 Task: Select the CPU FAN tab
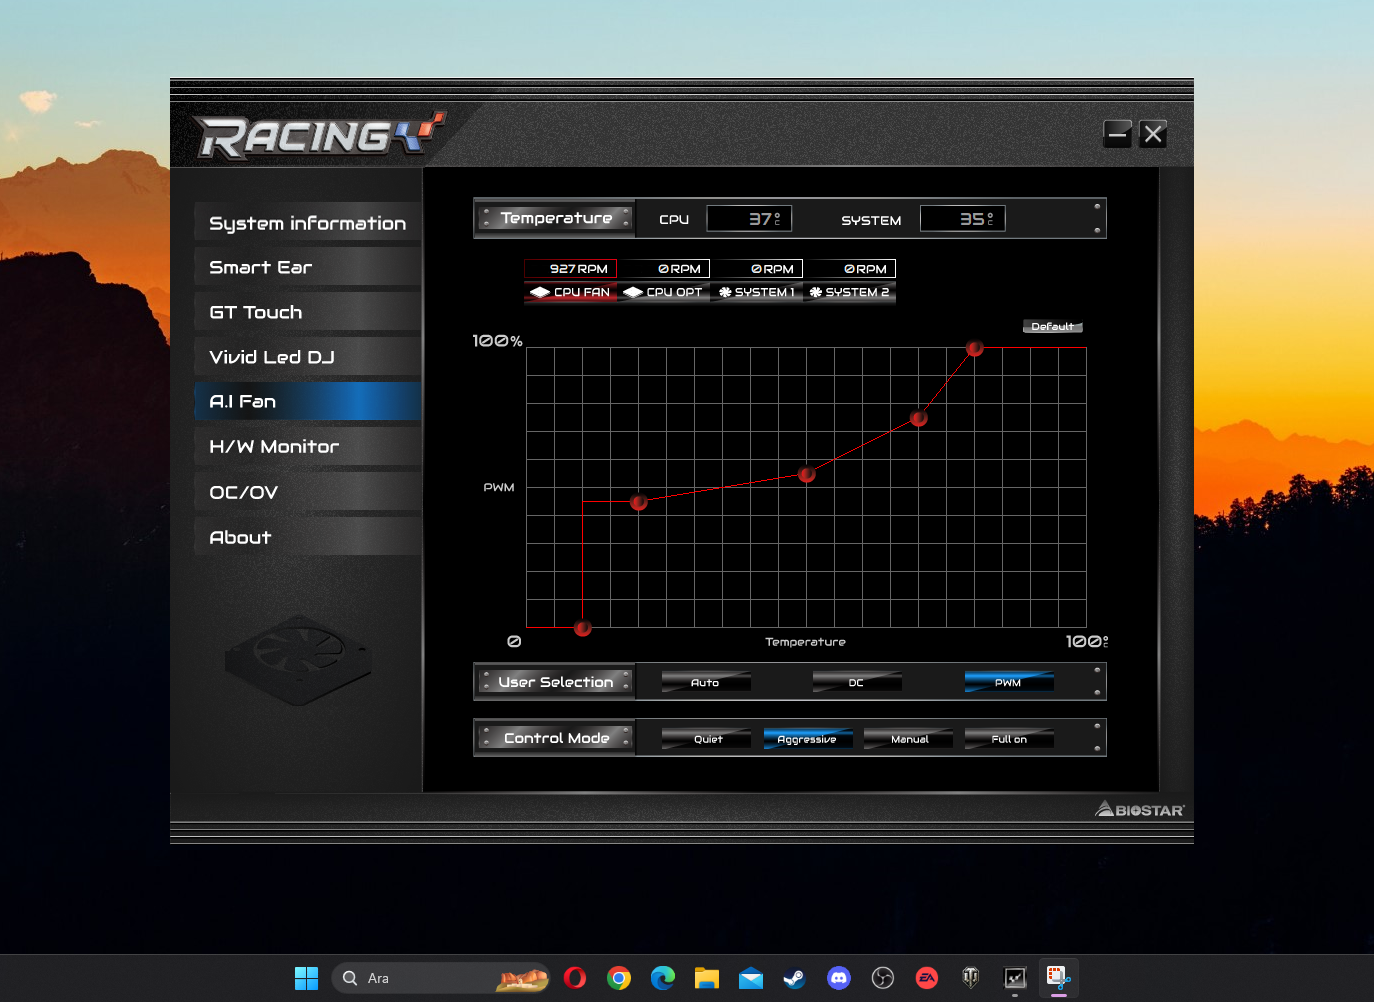click(x=570, y=292)
